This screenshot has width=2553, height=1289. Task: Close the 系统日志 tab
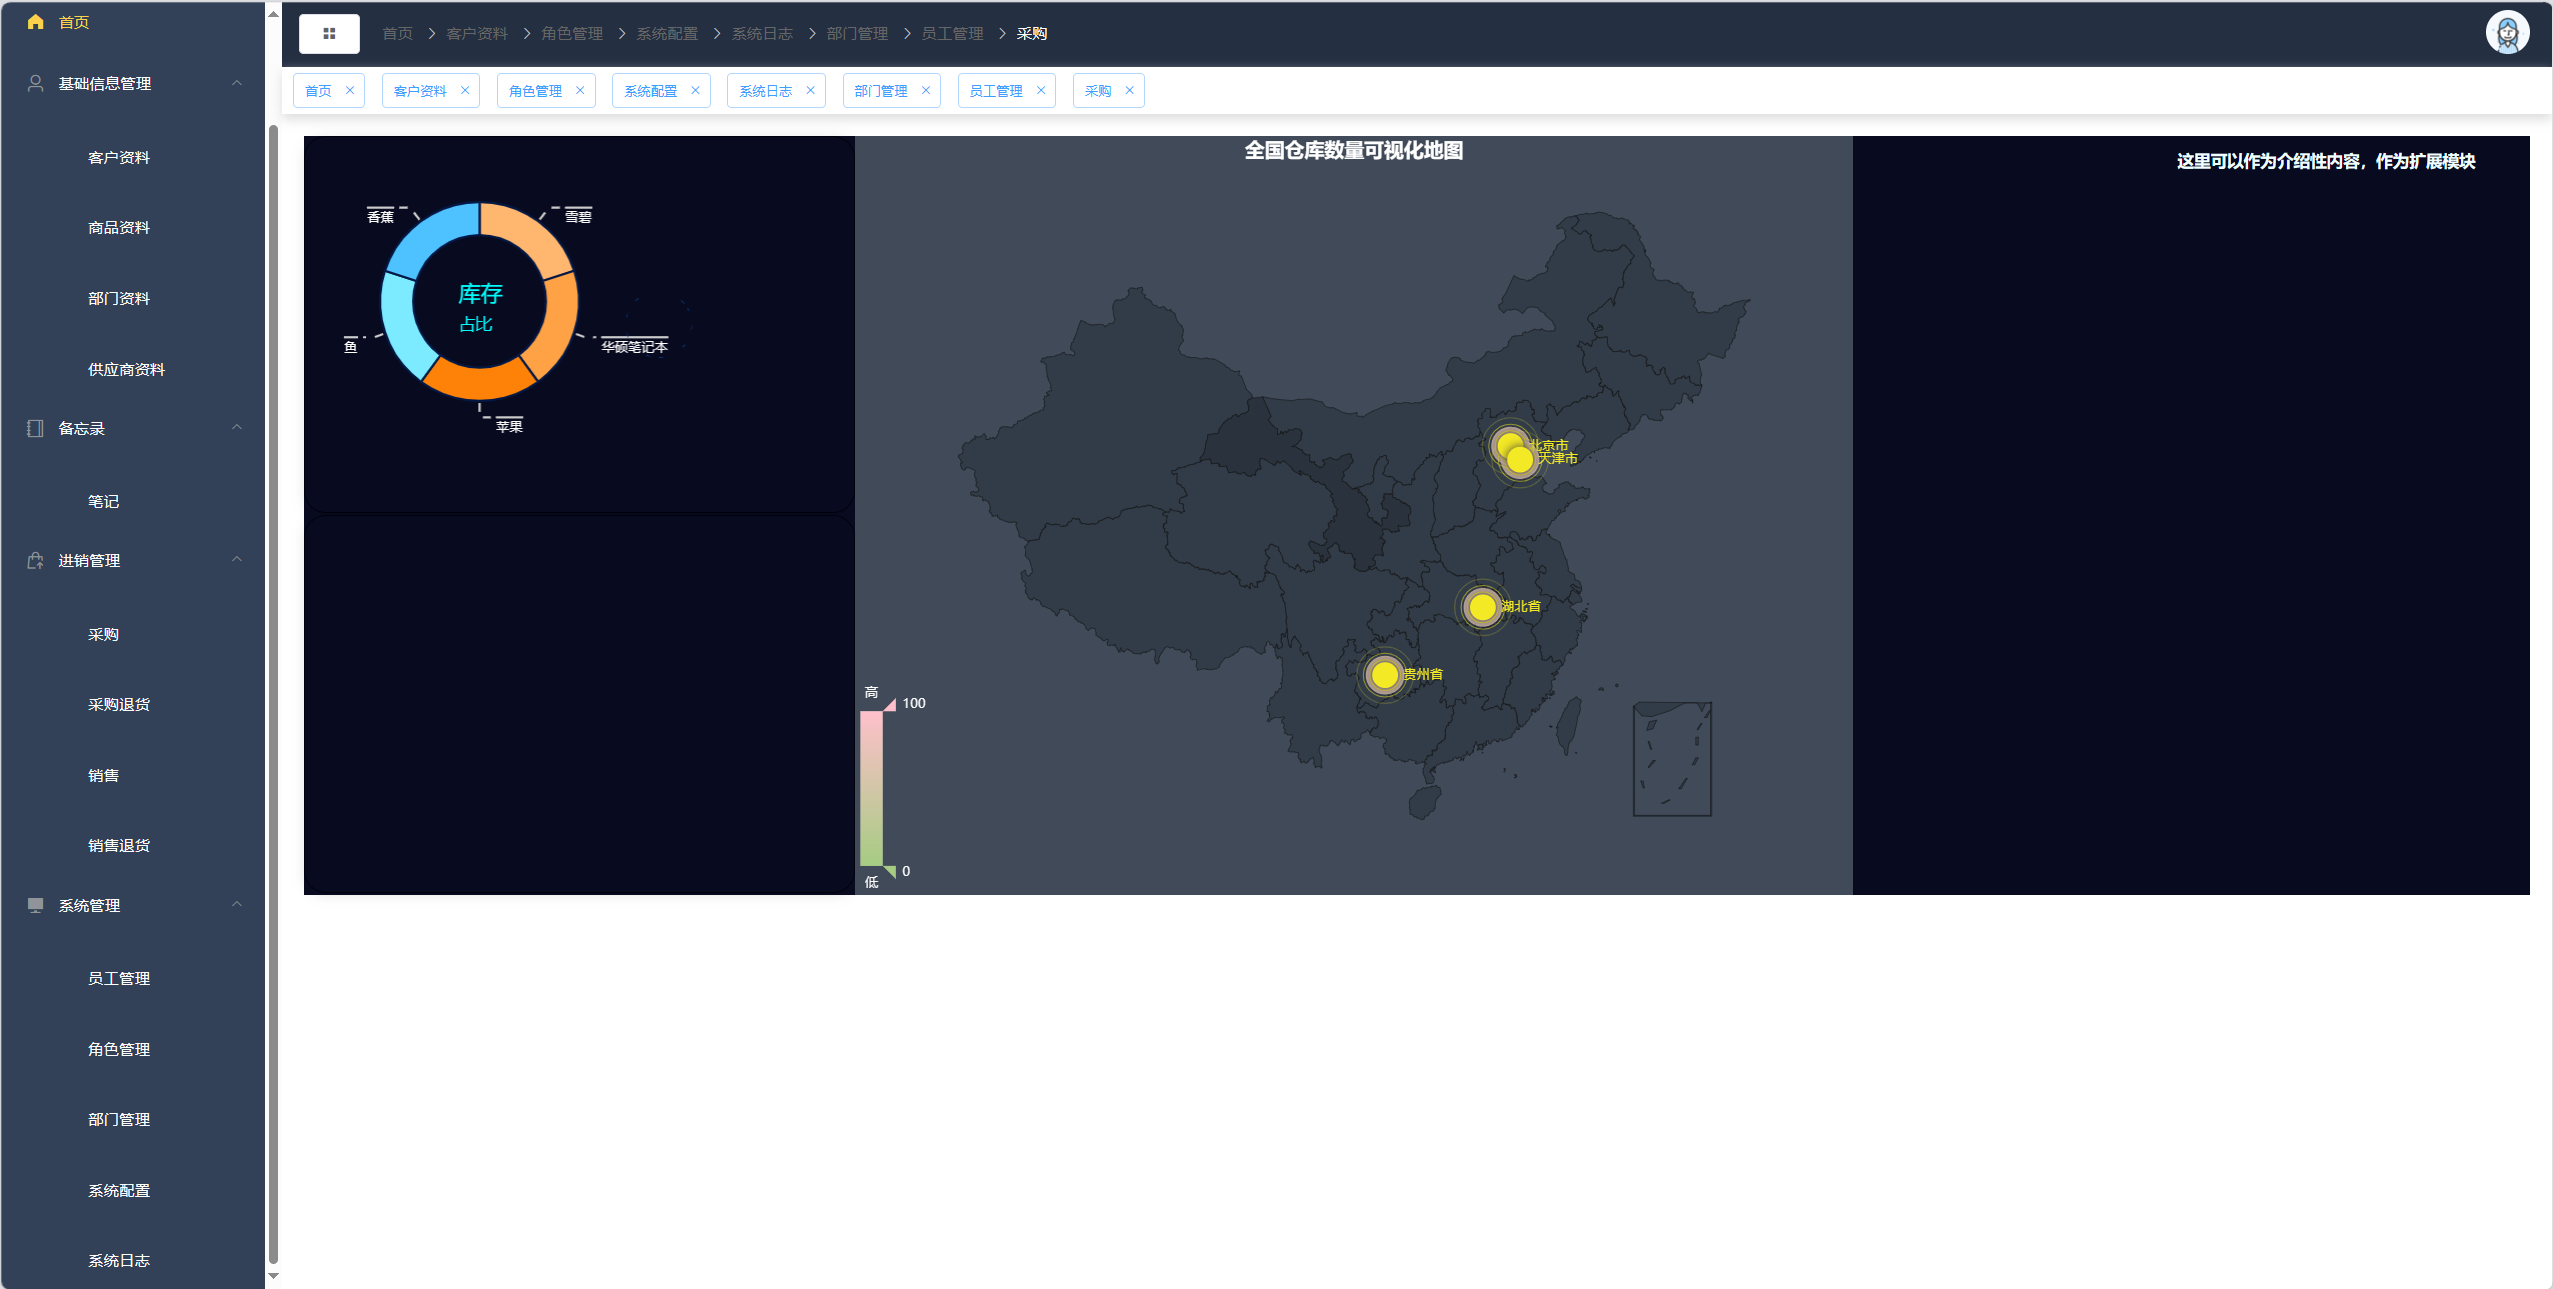click(x=810, y=90)
